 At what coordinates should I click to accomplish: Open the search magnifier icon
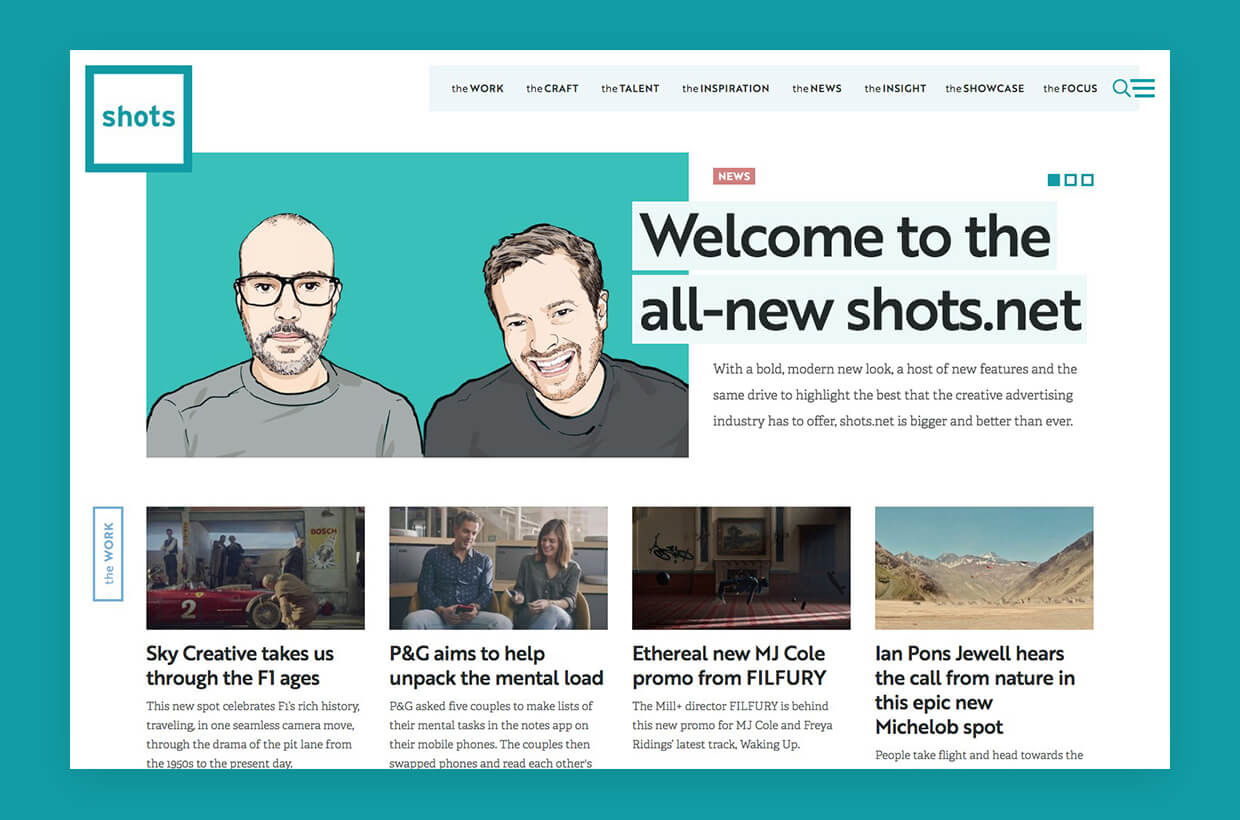tap(1121, 88)
